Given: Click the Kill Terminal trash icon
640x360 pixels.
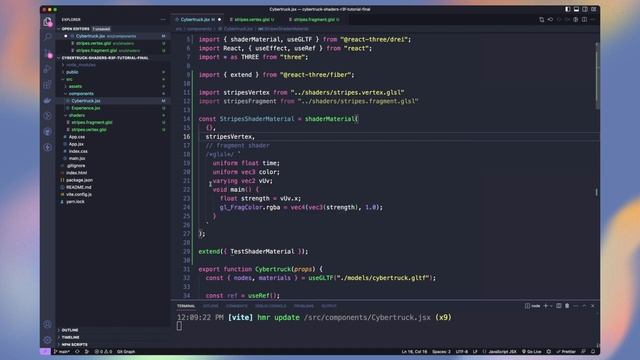Looking at the screenshot, I should (x=567, y=306).
